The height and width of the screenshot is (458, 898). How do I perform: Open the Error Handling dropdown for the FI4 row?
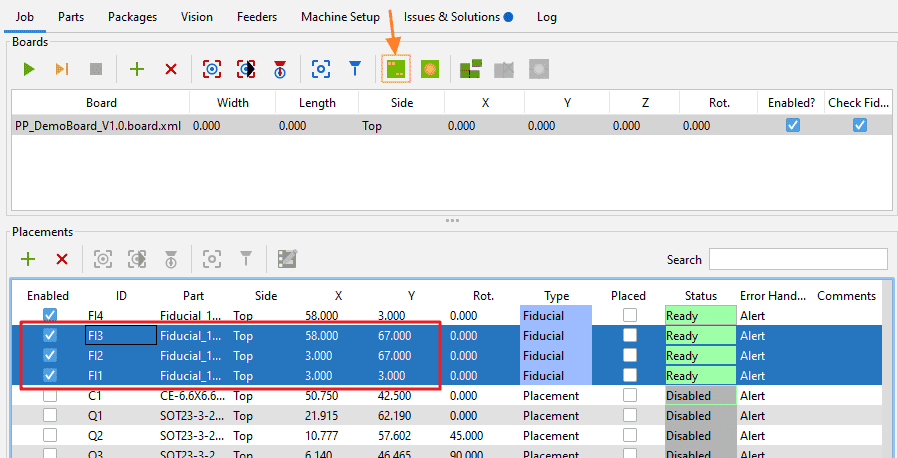pyautogui.click(x=770, y=315)
